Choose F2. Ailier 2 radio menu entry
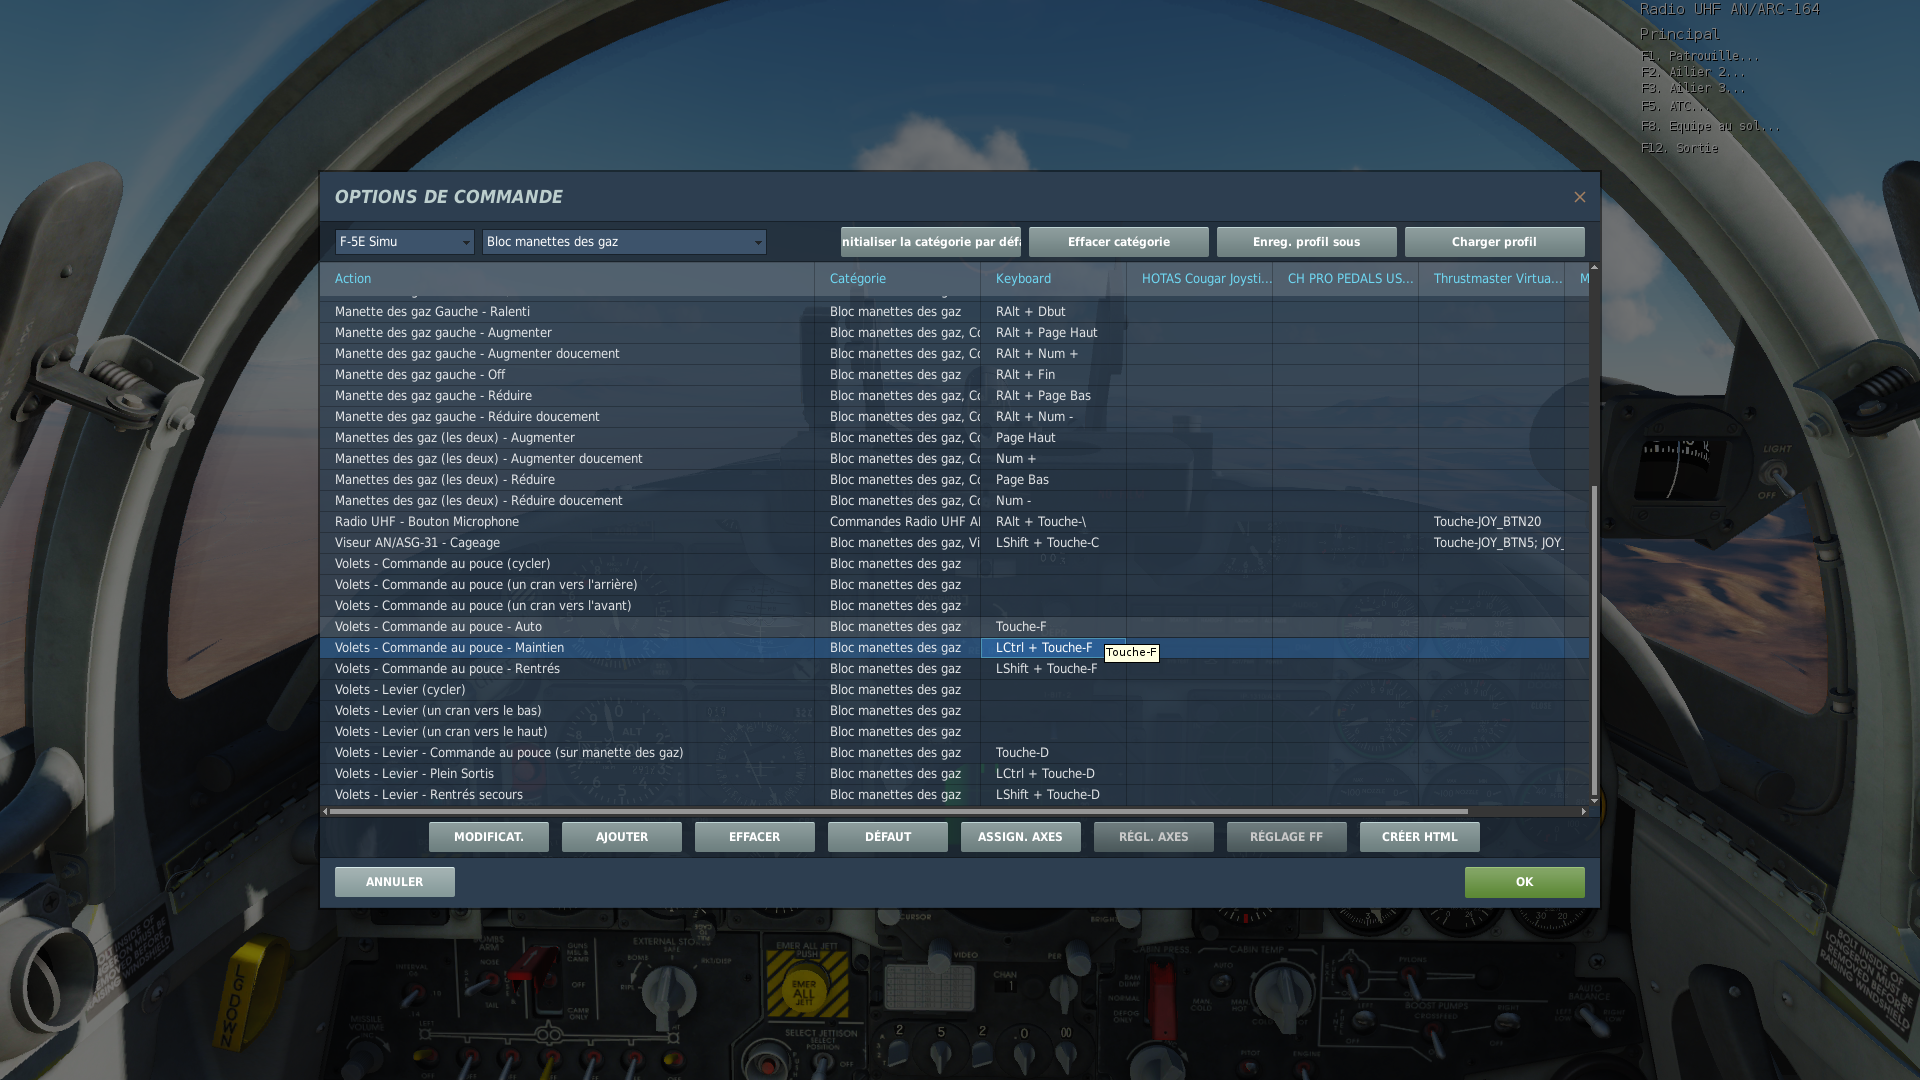 (1693, 72)
